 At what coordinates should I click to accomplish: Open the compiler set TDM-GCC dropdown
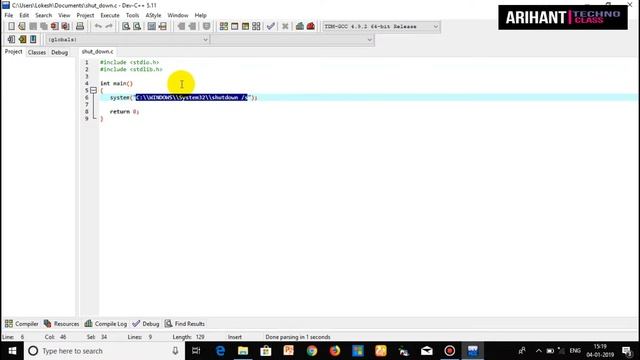point(436,27)
